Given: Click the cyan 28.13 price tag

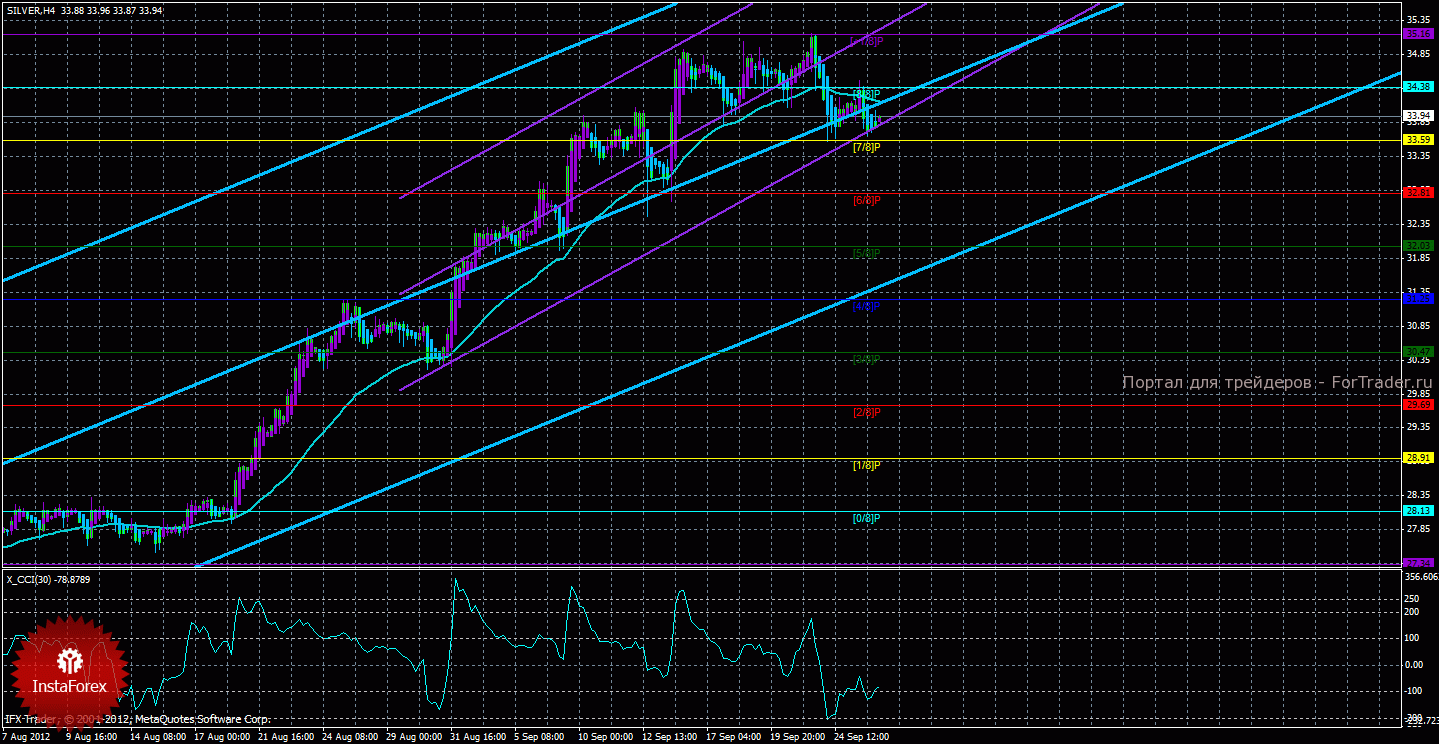Looking at the screenshot, I should (1419, 510).
